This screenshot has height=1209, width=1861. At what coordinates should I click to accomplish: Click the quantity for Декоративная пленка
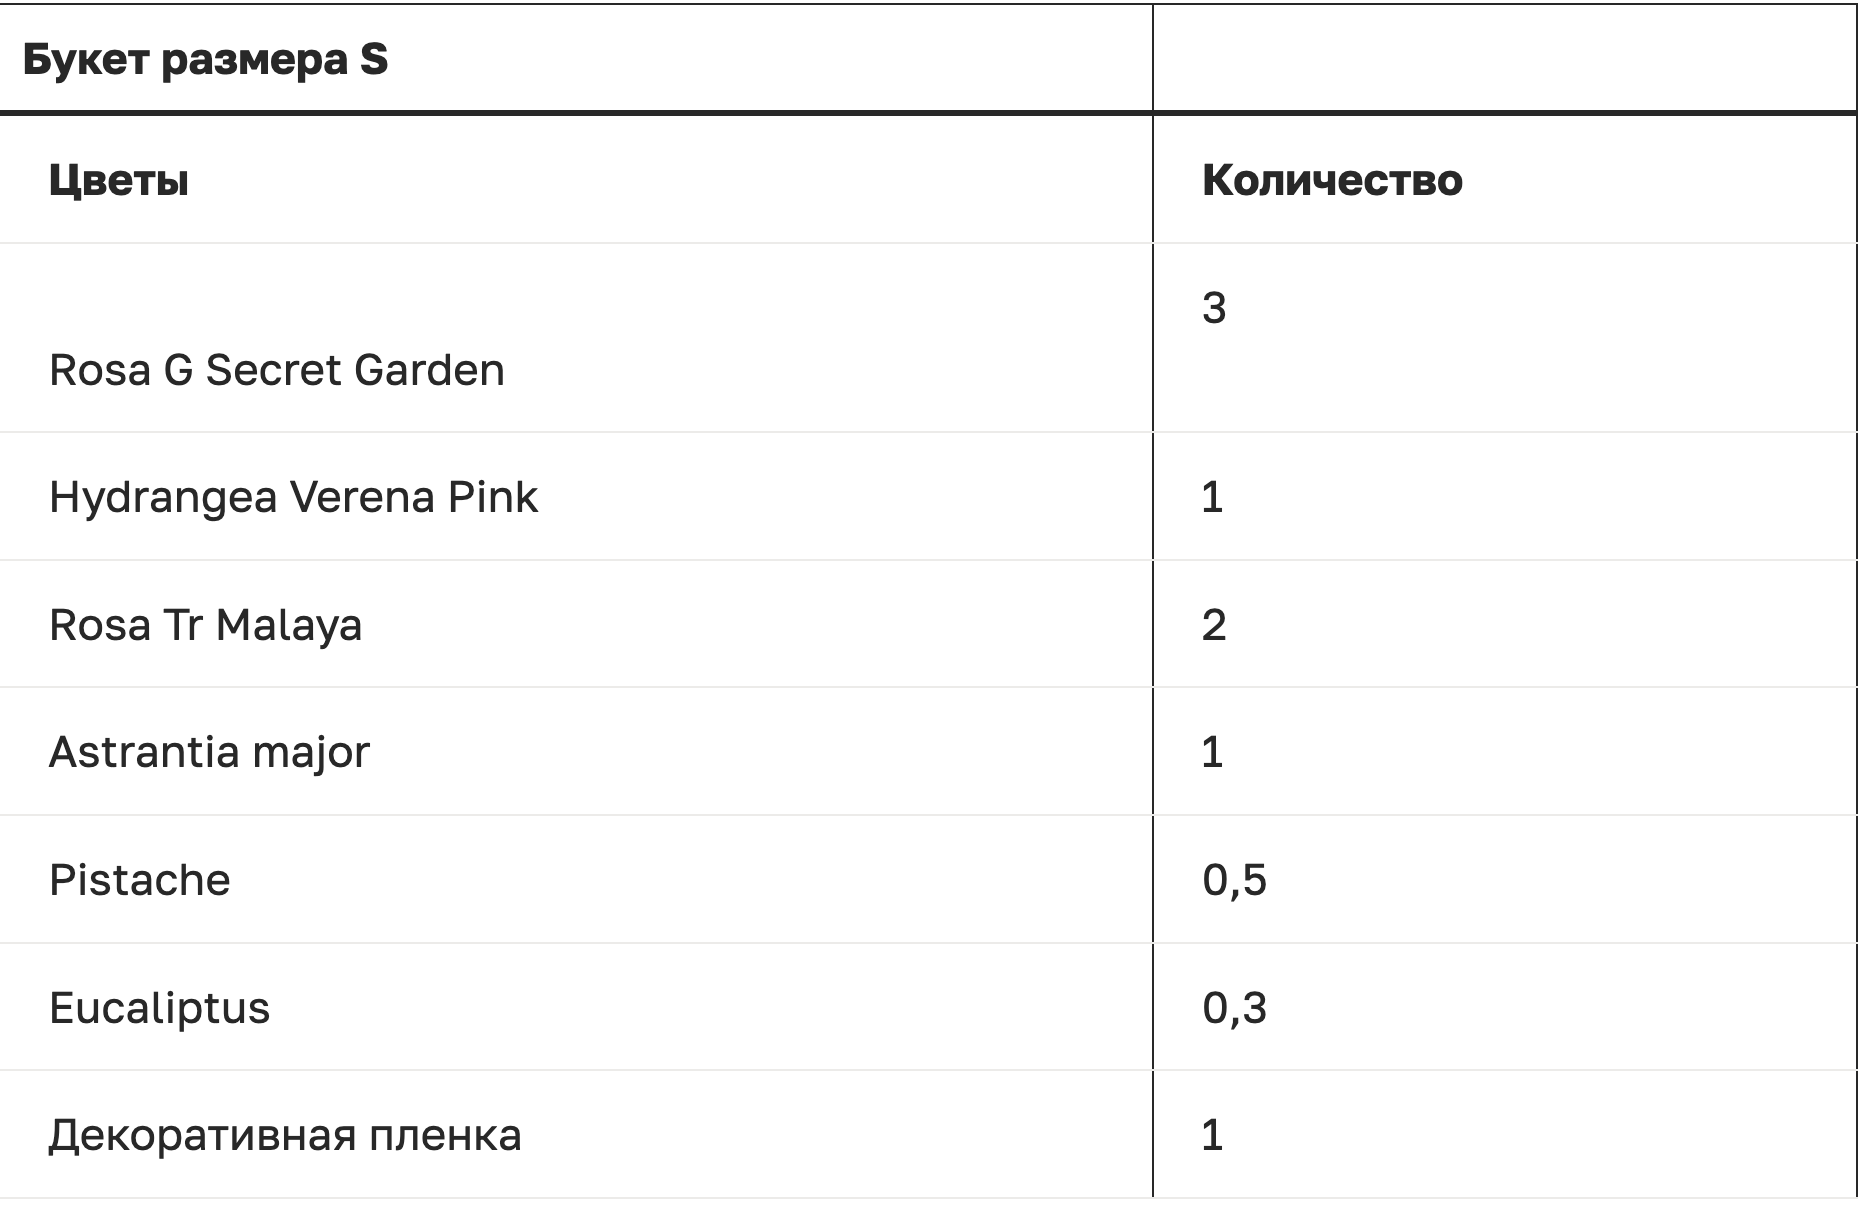point(1212,1135)
